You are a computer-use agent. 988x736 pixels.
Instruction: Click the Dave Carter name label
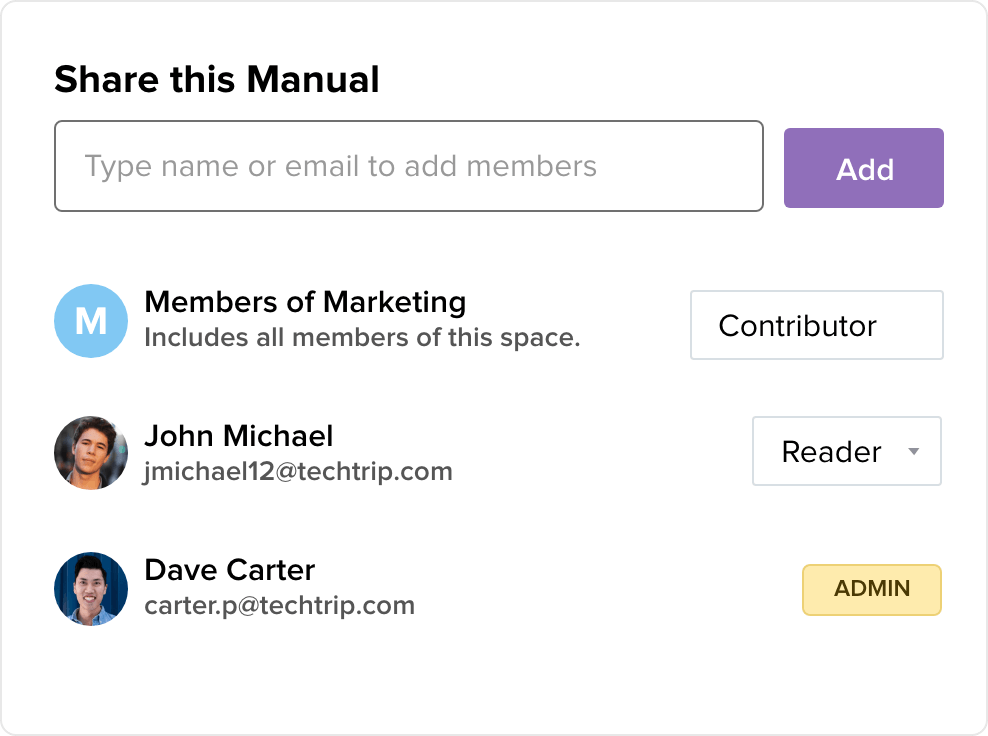[x=230, y=570]
